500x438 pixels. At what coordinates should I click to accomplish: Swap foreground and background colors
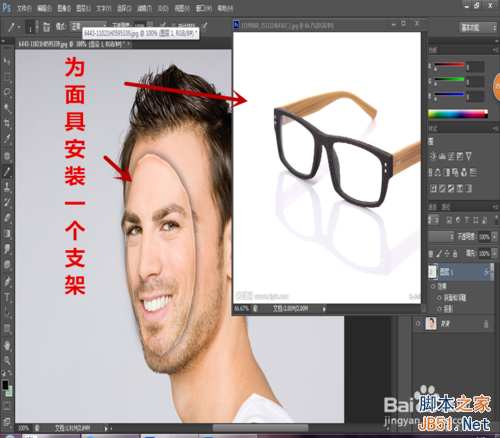(10, 373)
